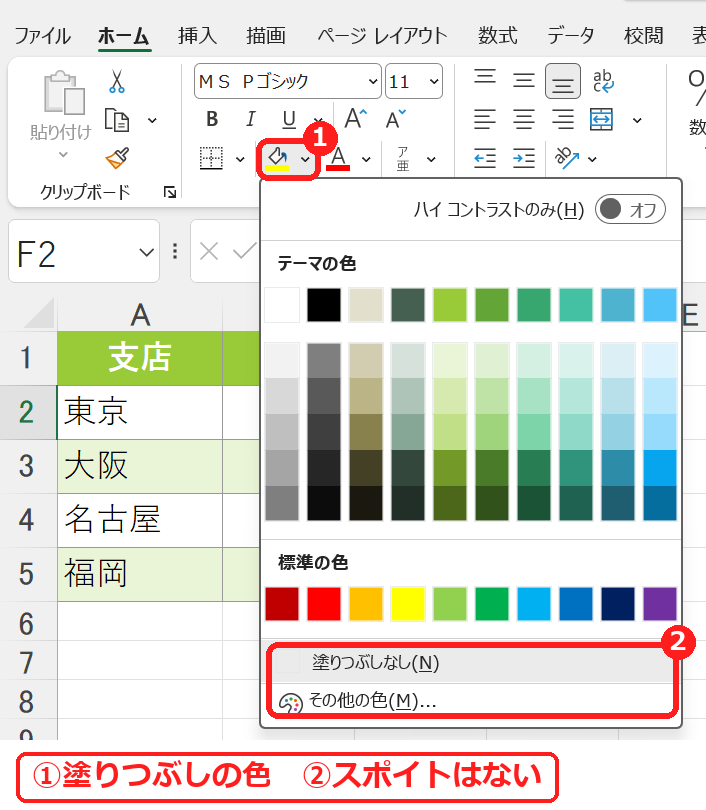Toggle the ハイ コントラストのみ switch
The width and height of the screenshot is (706, 810).
(630, 210)
